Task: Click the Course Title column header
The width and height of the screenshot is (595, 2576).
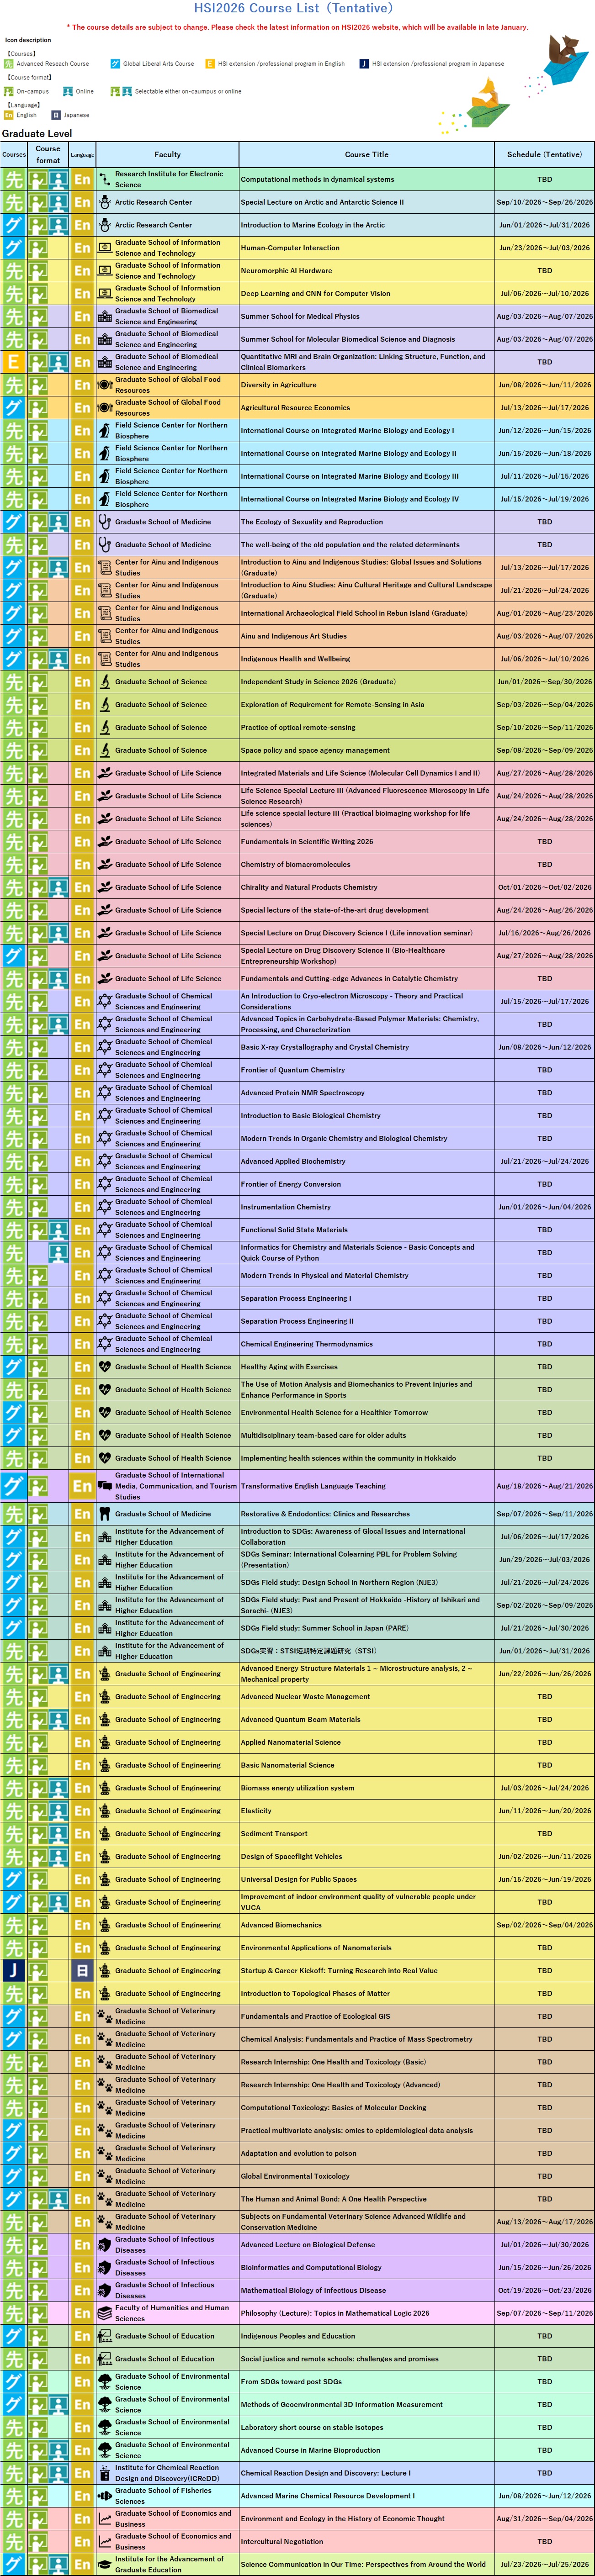Action: click(366, 155)
